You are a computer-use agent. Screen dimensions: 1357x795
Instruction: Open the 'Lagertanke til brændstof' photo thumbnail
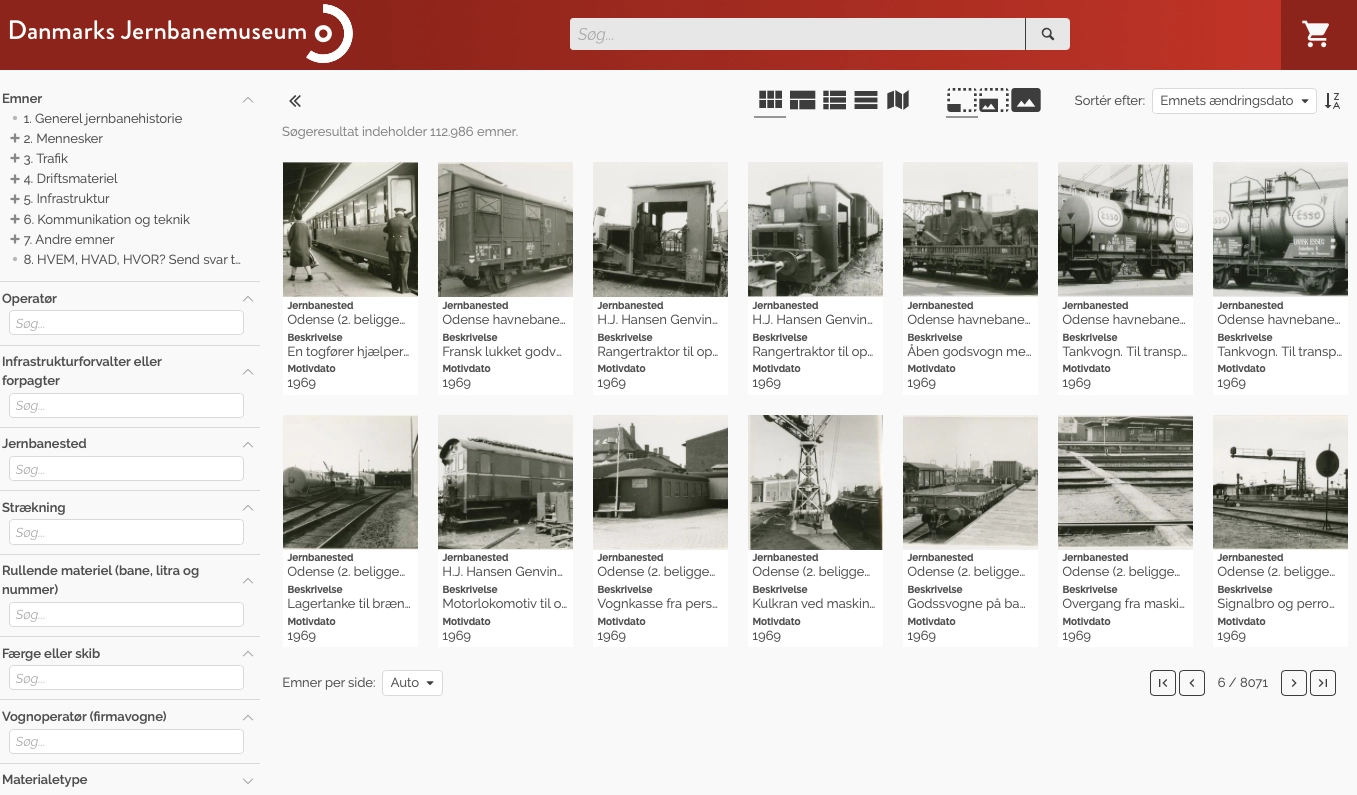pos(350,482)
